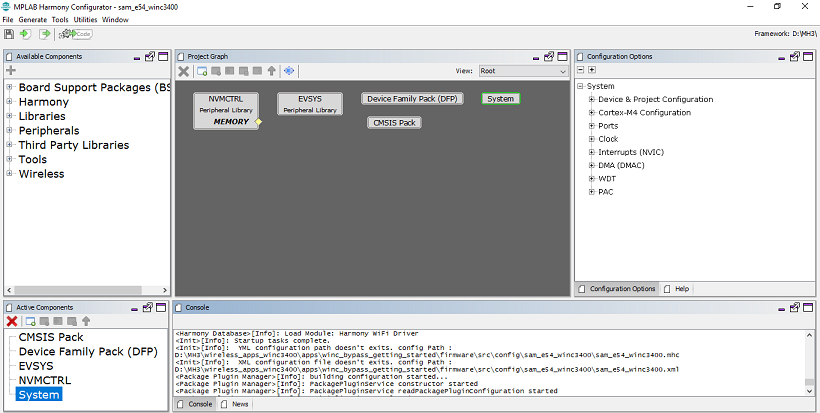Viewport: 820px width, 413px height.
Task: Open the Tools menu
Action: 60,20
